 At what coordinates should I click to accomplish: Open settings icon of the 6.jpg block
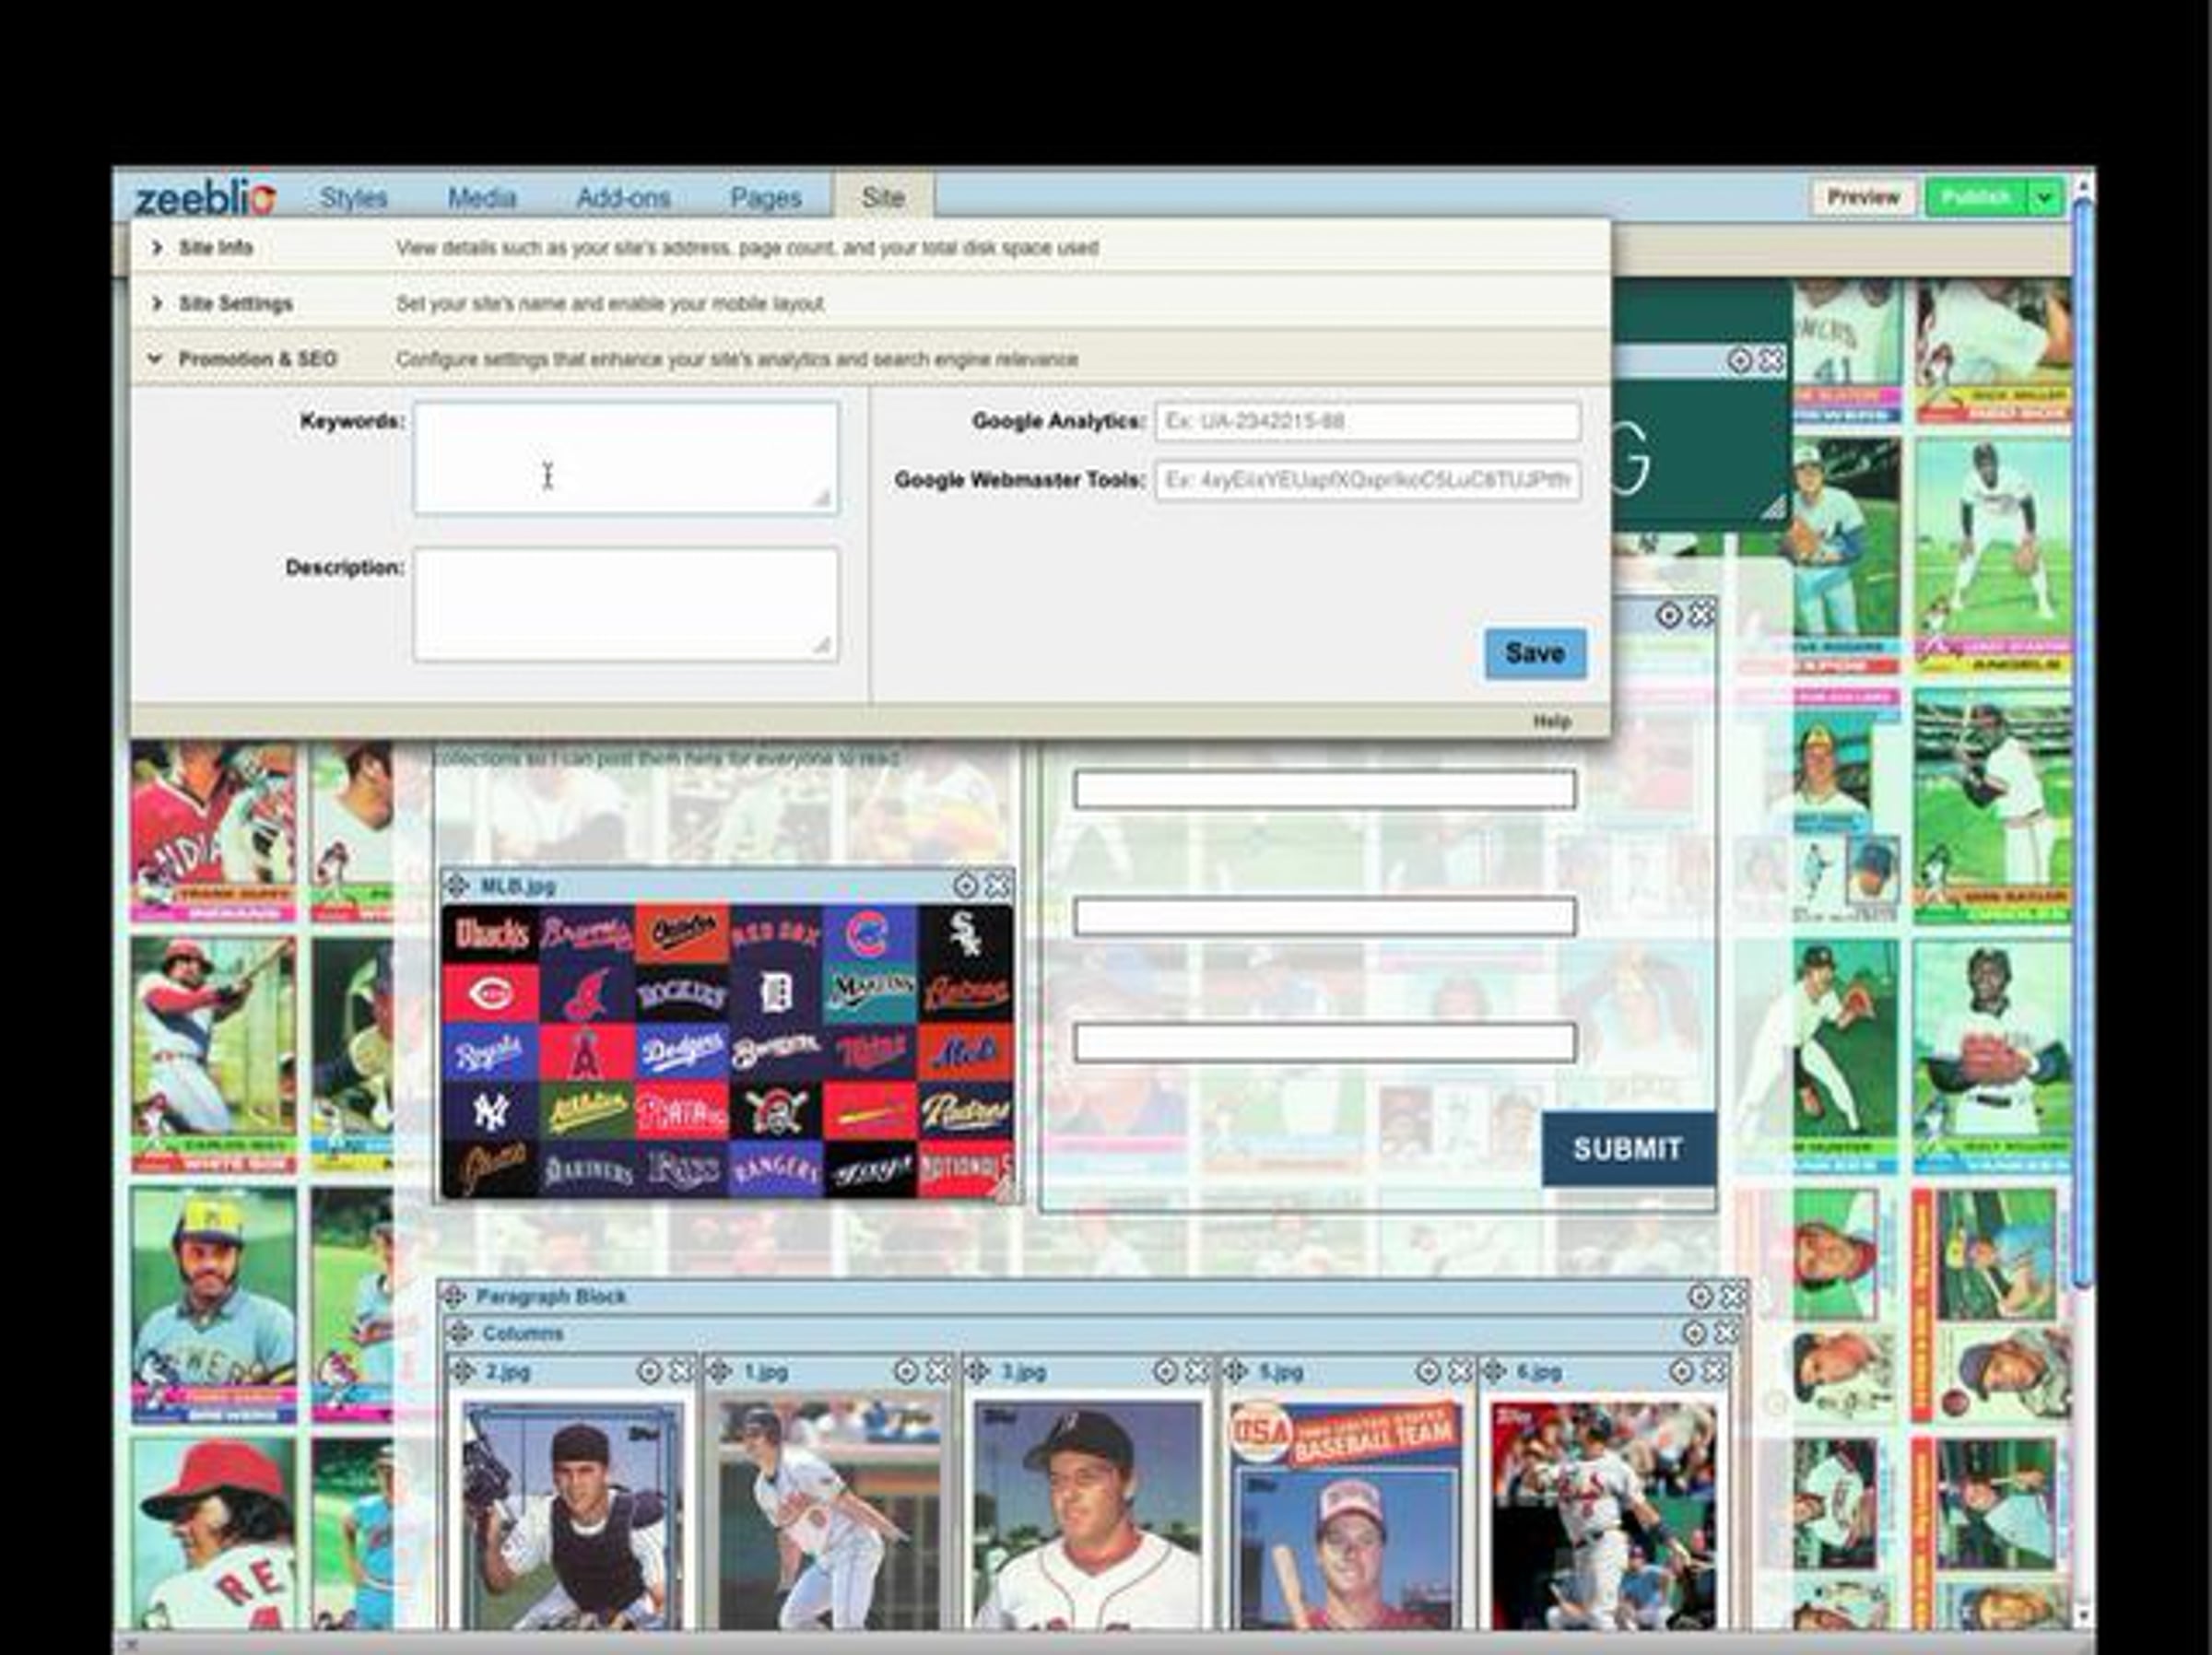1682,1371
